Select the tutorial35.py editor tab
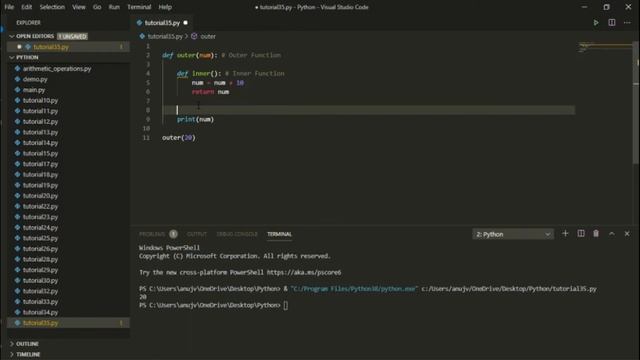640x360 pixels. pyautogui.click(x=162, y=23)
